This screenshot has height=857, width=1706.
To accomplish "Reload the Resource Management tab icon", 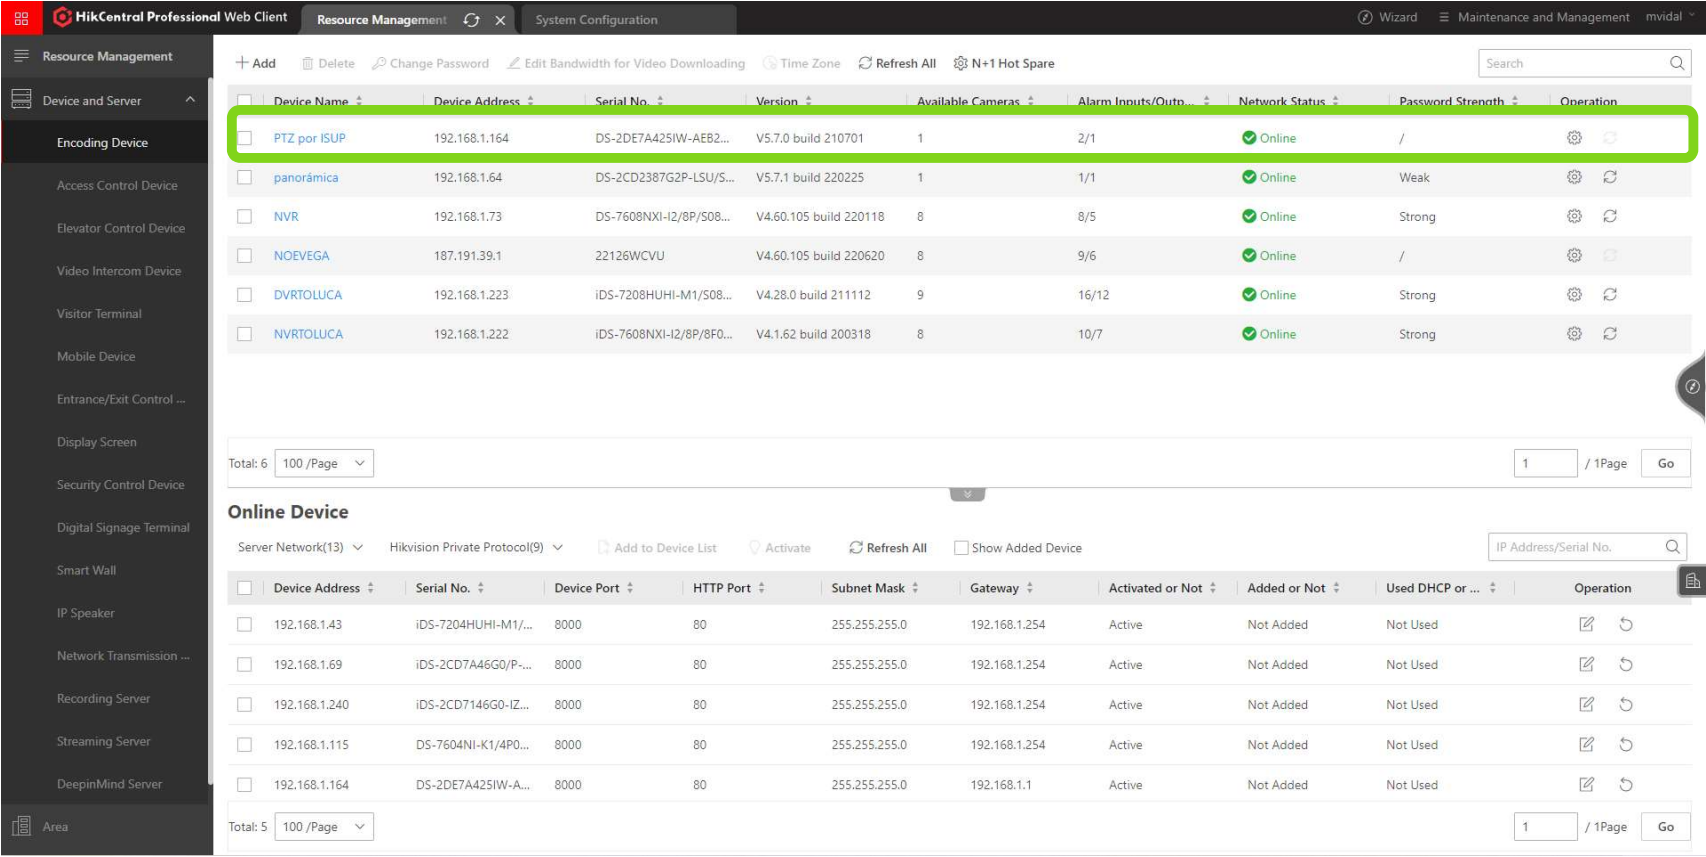I will (x=471, y=20).
